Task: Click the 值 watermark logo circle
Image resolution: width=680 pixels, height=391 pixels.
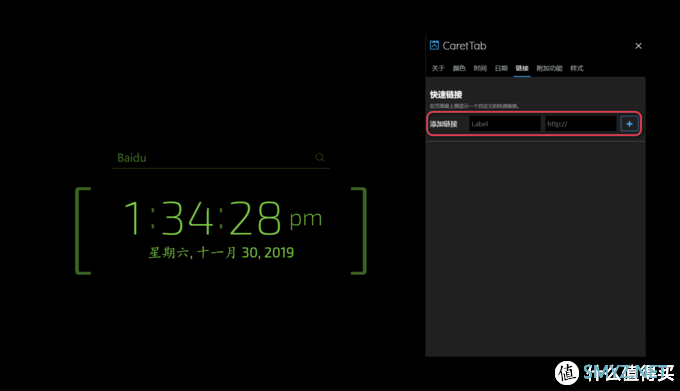Action: (566, 373)
